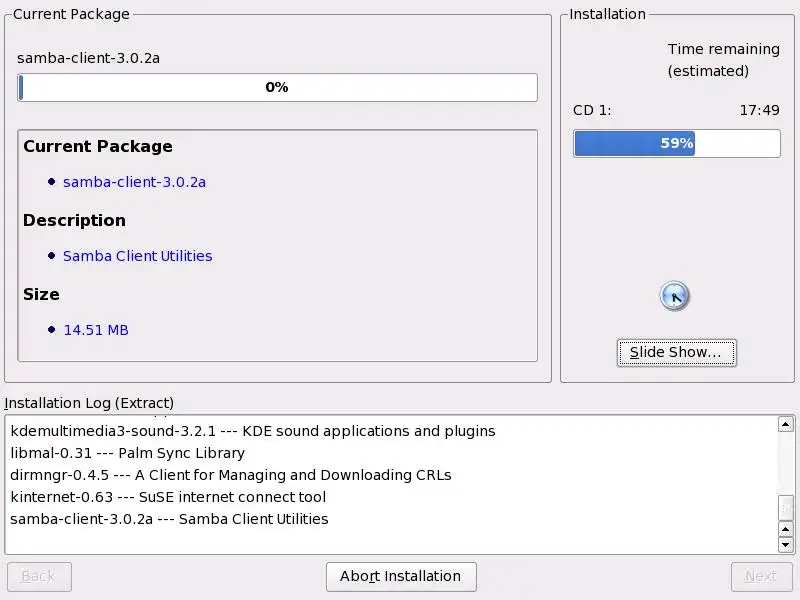The height and width of the screenshot is (600, 800).
Task: Click the bold Description heading
Action: click(74, 220)
